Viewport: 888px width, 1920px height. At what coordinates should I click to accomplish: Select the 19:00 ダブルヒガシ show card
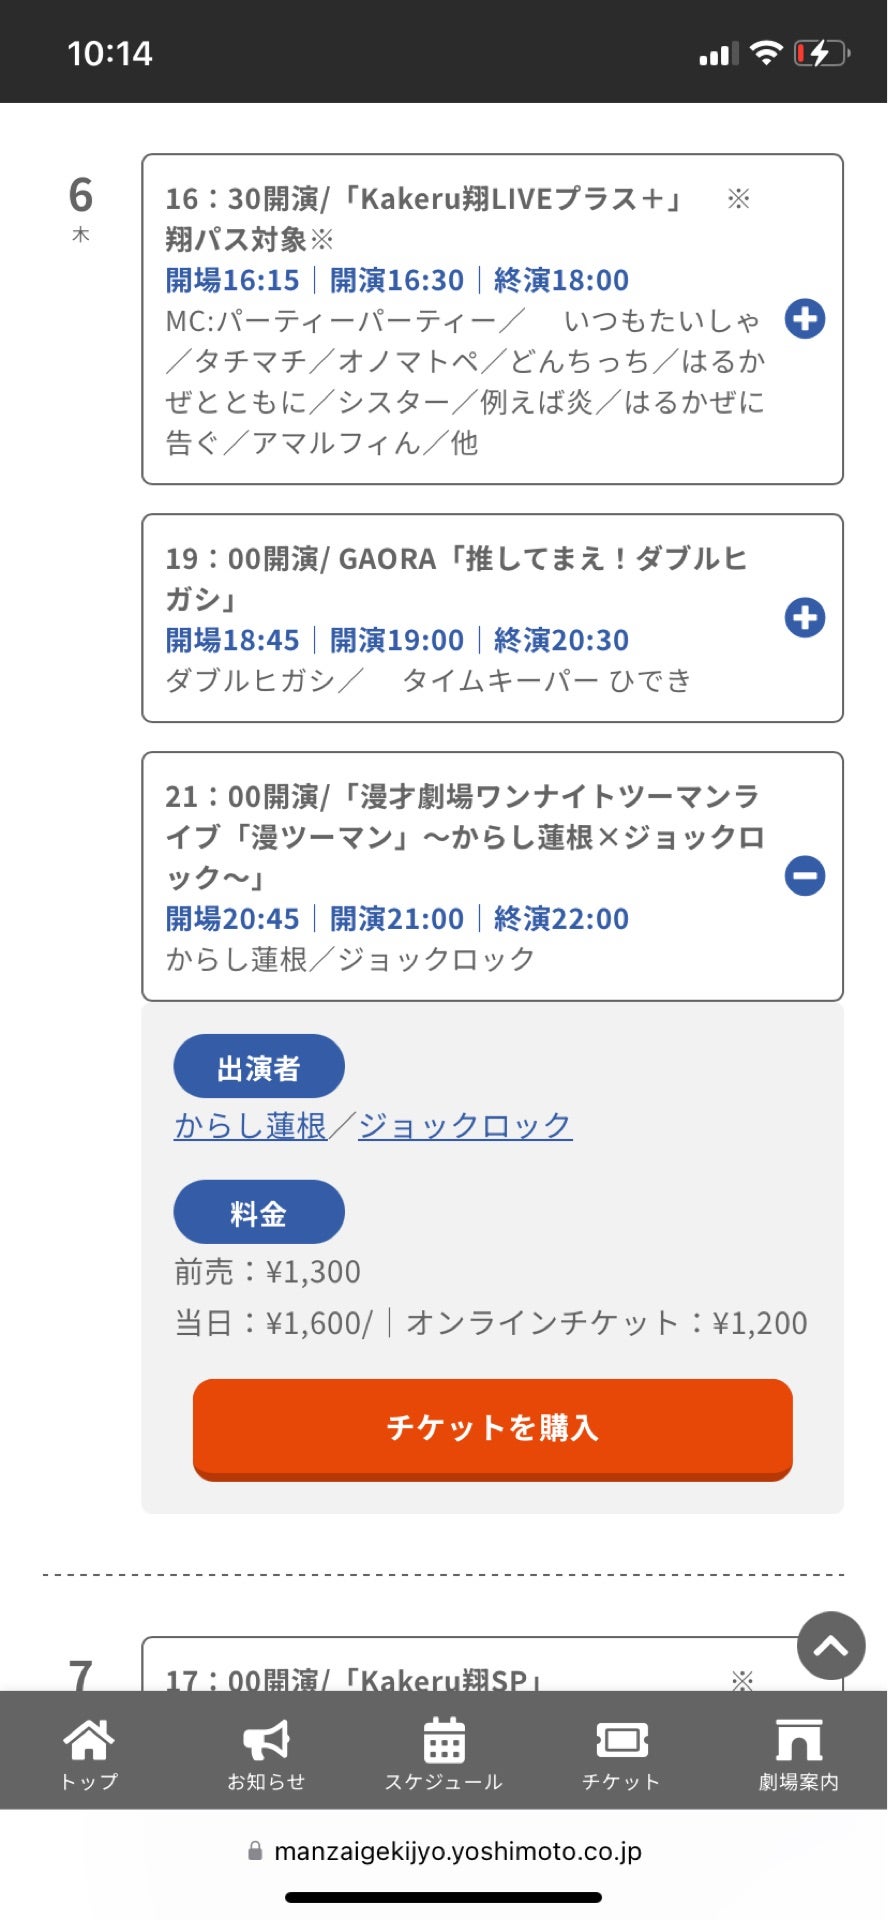click(x=460, y=618)
